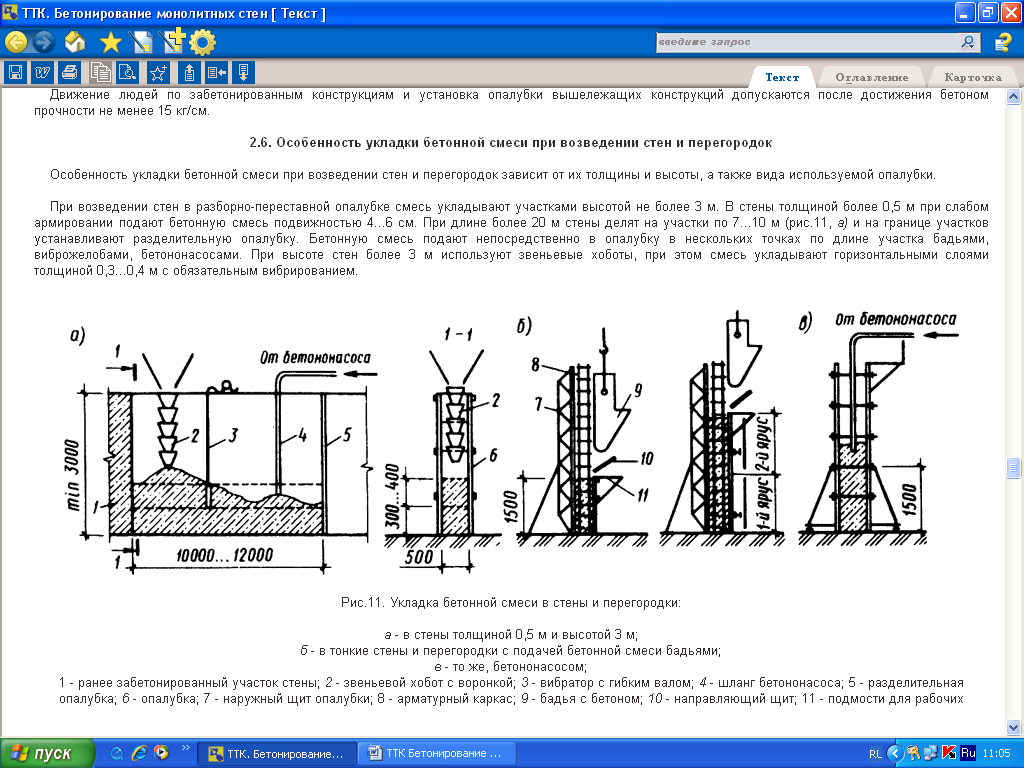Jump to the next section down-arrow icon
Viewport: 1024px width, 768px height.
[x=243, y=72]
